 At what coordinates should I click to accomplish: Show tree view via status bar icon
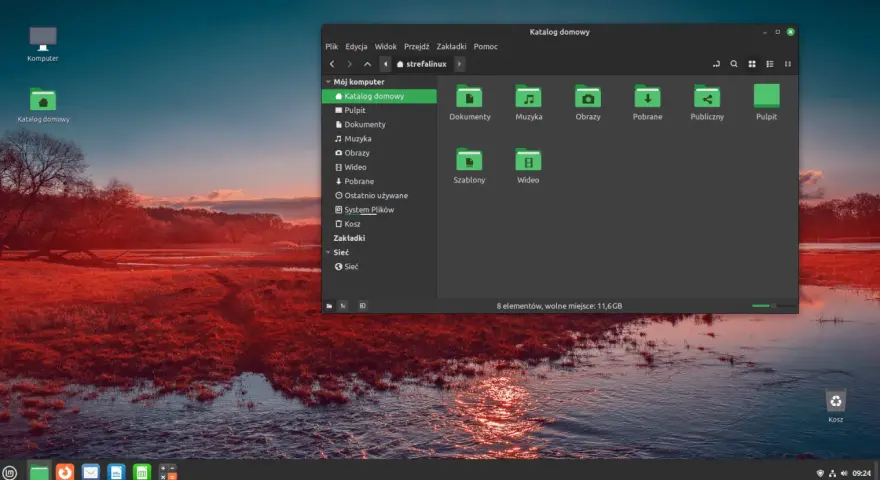point(343,306)
